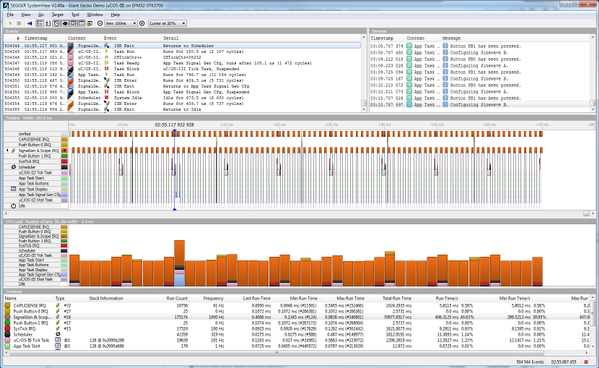Viewport: 599px width, 368px height.
Task: Open the View 100ms zoom dropdown
Action: point(121,23)
